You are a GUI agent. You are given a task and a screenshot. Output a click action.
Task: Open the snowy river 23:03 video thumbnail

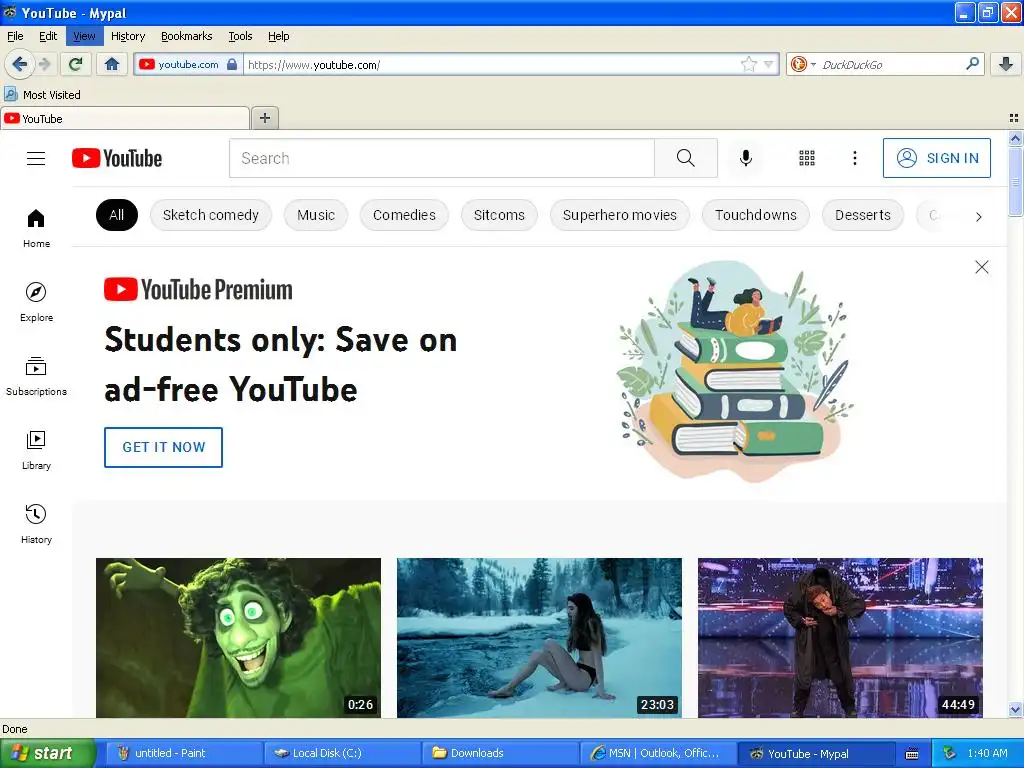(539, 638)
